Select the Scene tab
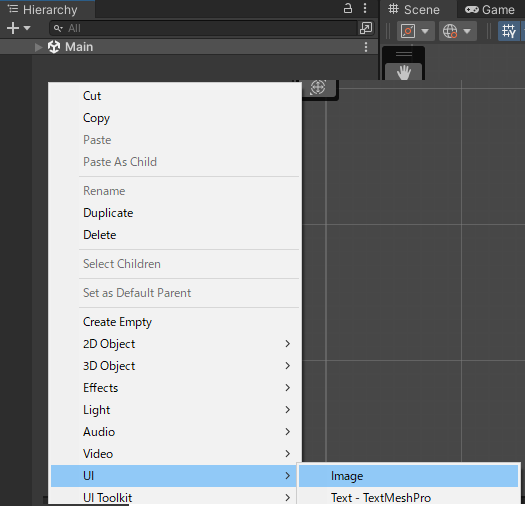This screenshot has height=506, width=525. click(x=414, y=10)
